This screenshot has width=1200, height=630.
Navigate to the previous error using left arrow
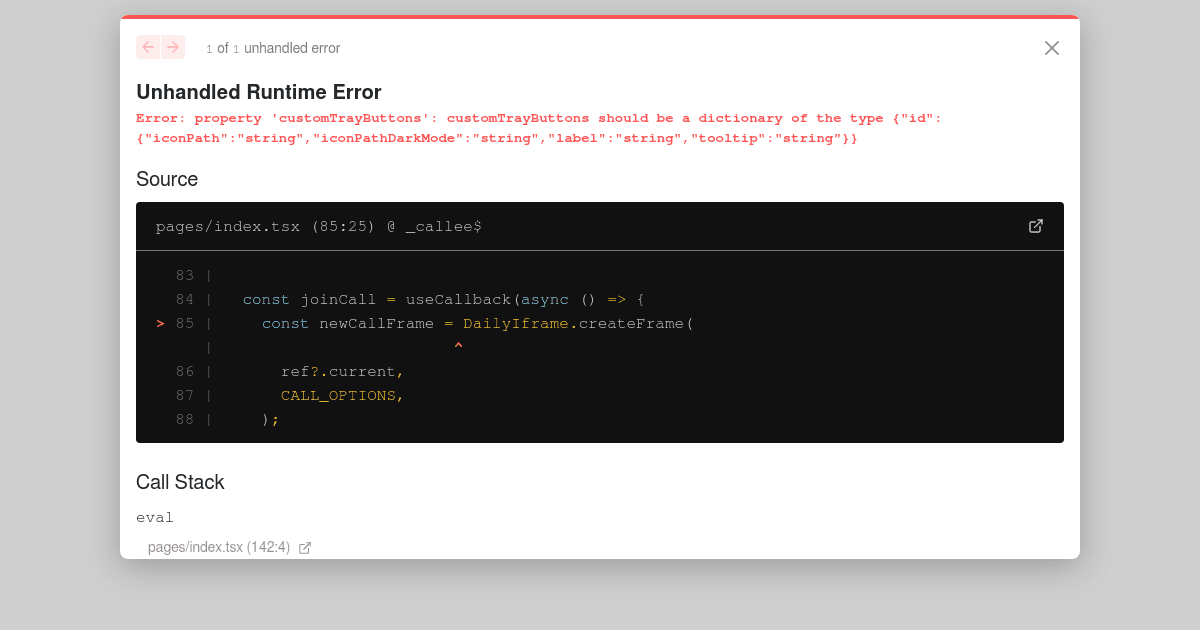click(x=147, y=47)
